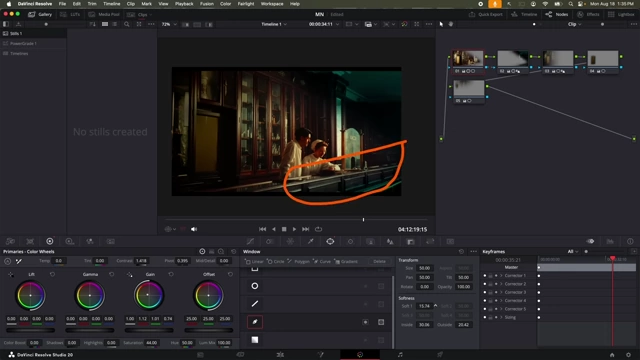Show the Scopes panel icon
640x360 pixels.
610,242
